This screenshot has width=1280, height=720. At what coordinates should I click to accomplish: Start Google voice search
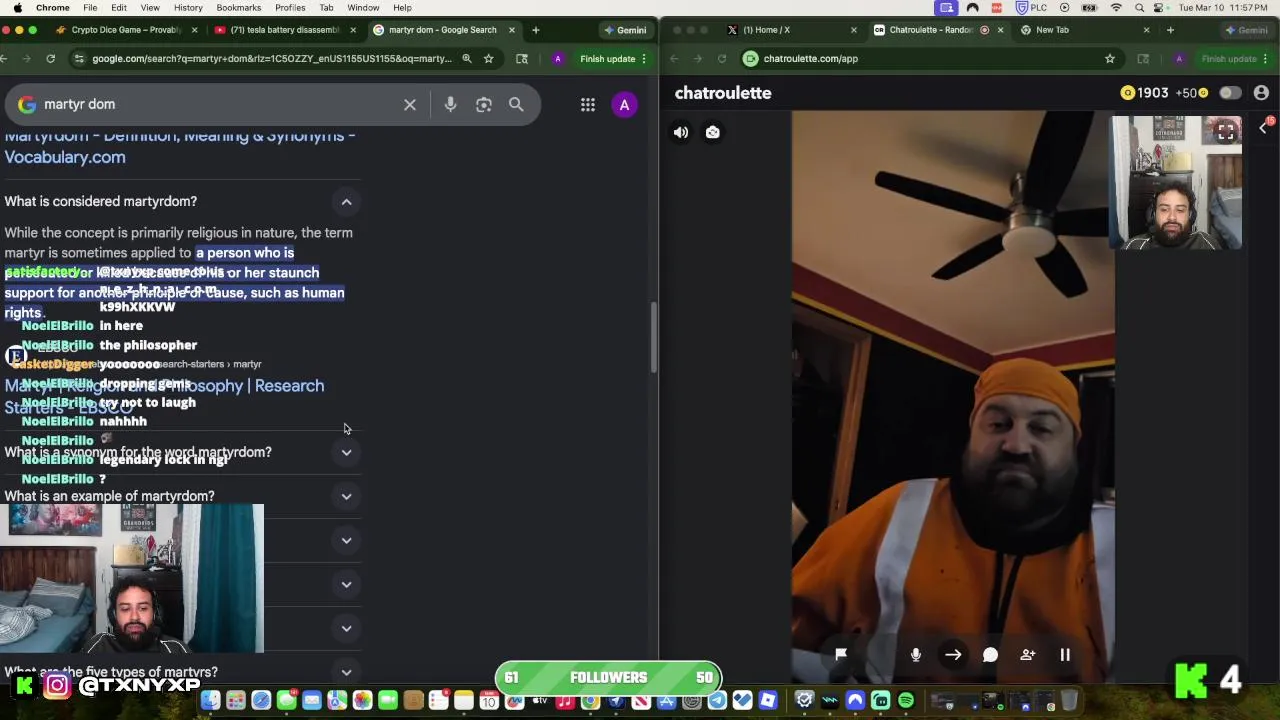click(450, 104)
